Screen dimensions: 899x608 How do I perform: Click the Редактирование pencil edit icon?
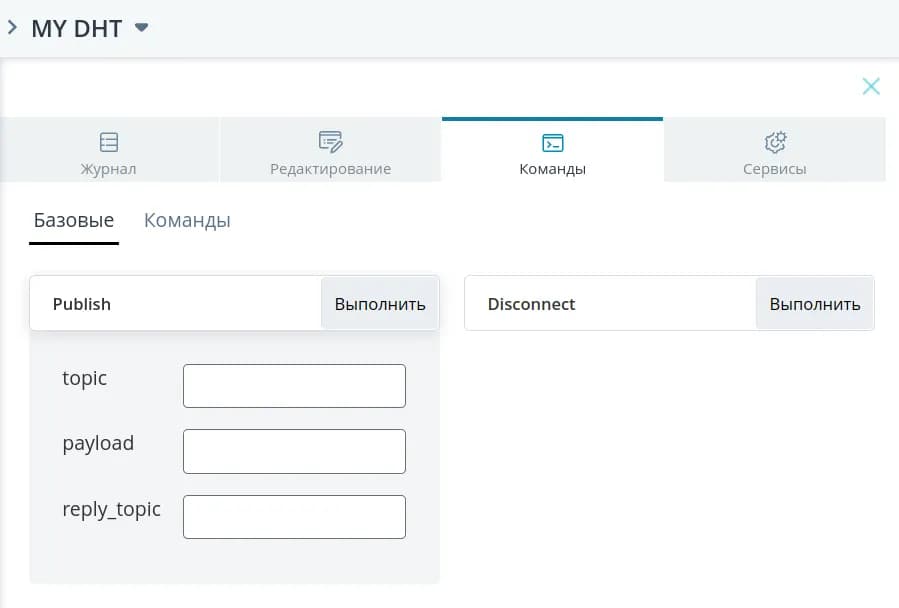330,141
